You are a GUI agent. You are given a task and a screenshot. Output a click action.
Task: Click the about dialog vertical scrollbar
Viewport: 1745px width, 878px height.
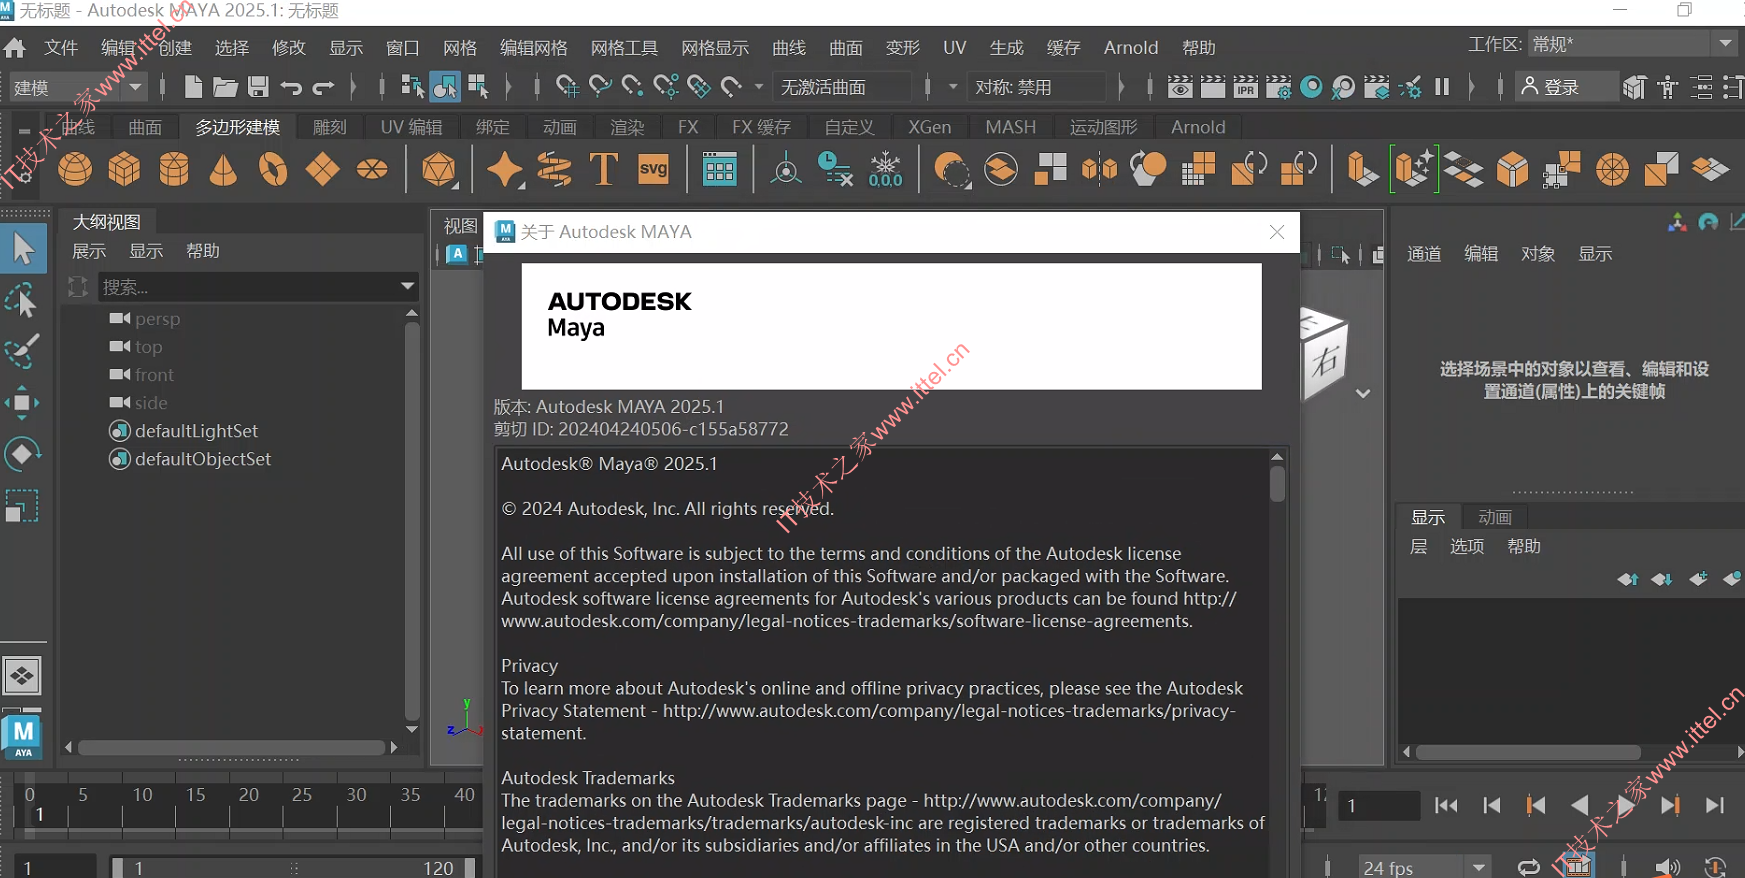pyautogui.click(x=1277, y=484)
